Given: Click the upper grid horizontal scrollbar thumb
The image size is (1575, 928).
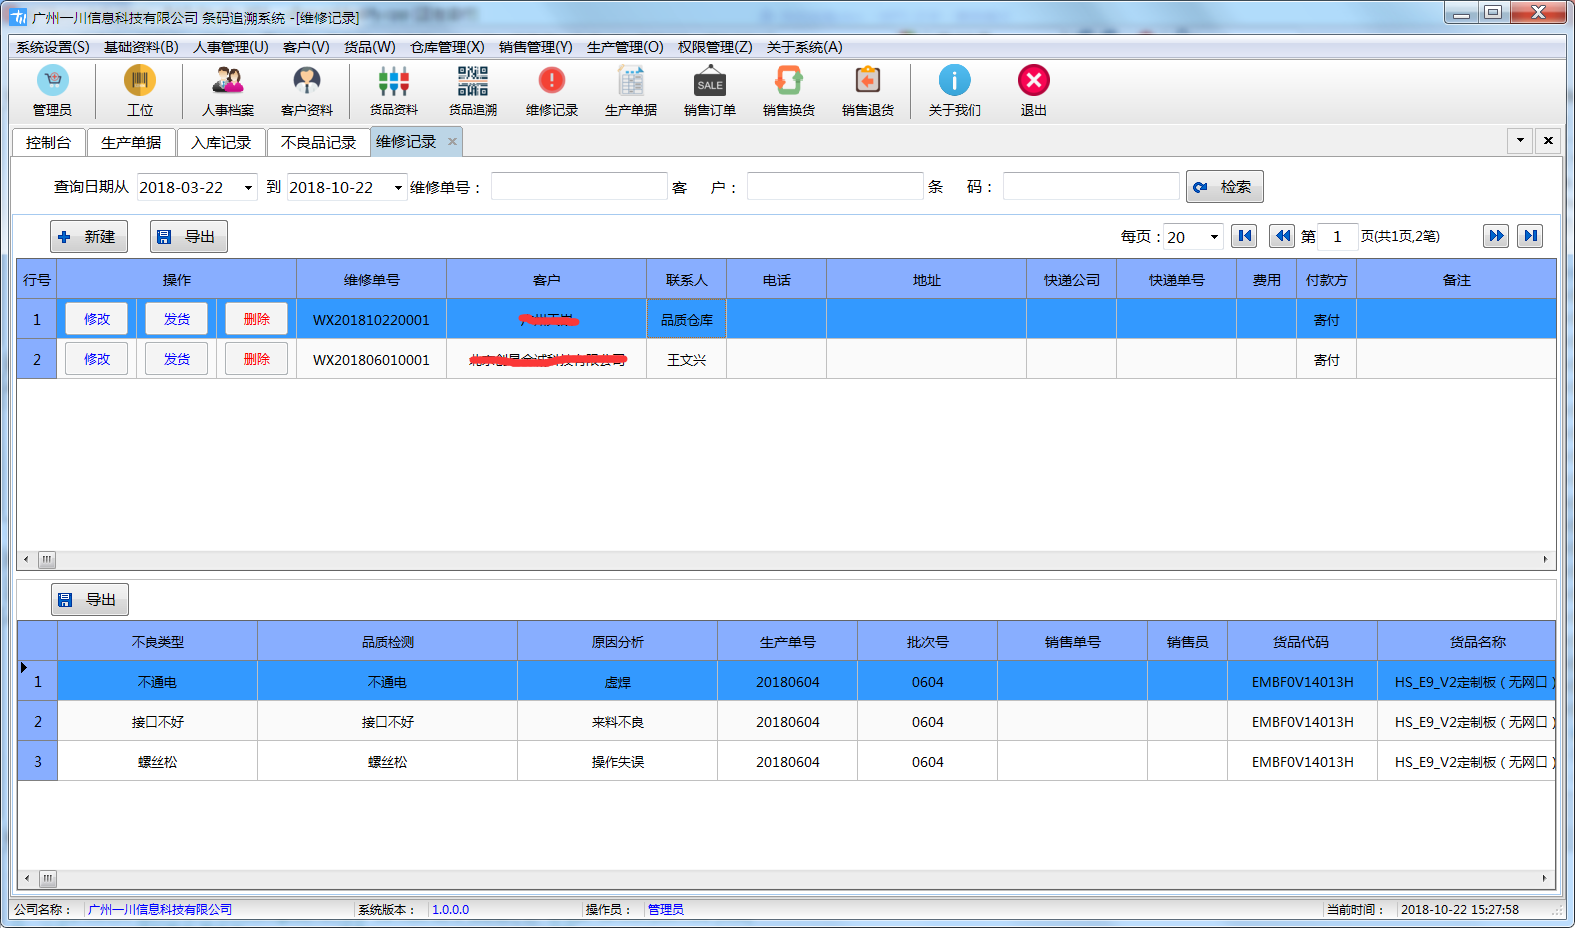Looking at the screenshot, I should point(47,560).
